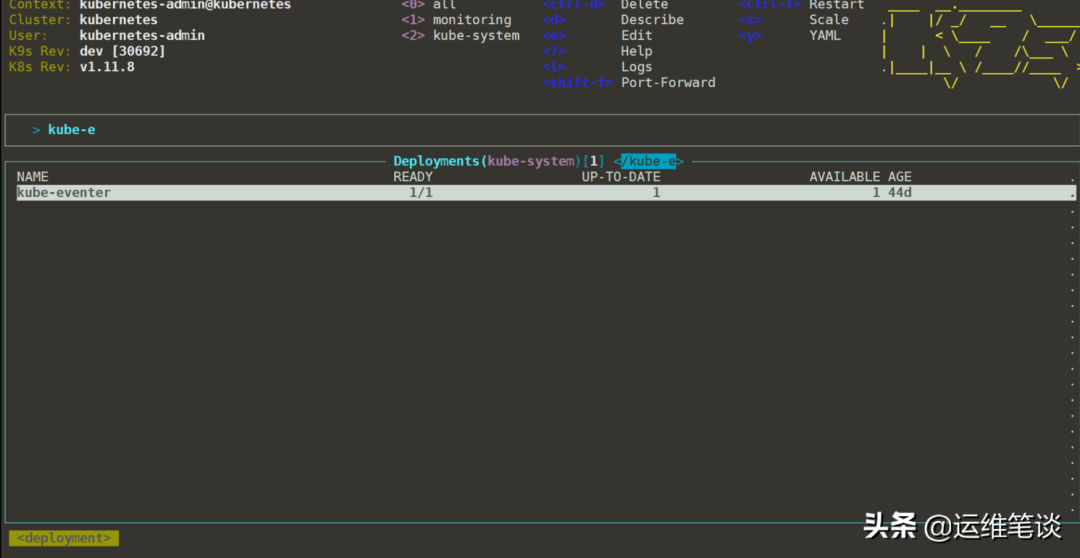Click the Context kubernetes-admin@kubernetes value
Image resolution: width=1080 pixels, height=558 pixels.
pos(185,5)
